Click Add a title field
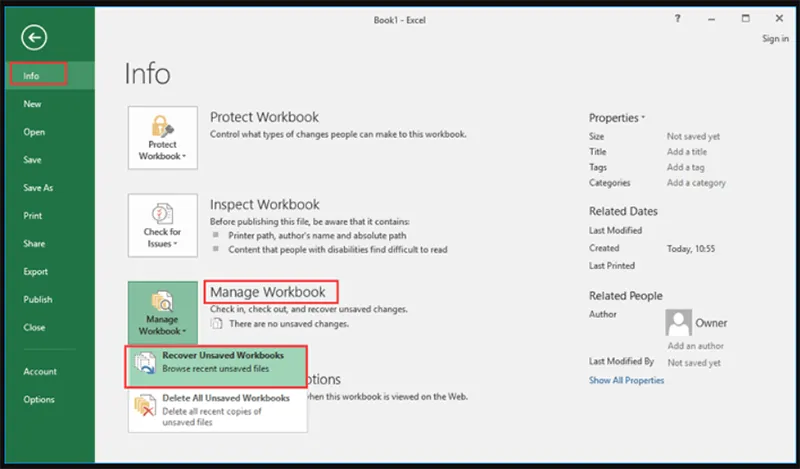Image resolution: width=800 pixels, height=469 pixels. click(x=687, y=152)
